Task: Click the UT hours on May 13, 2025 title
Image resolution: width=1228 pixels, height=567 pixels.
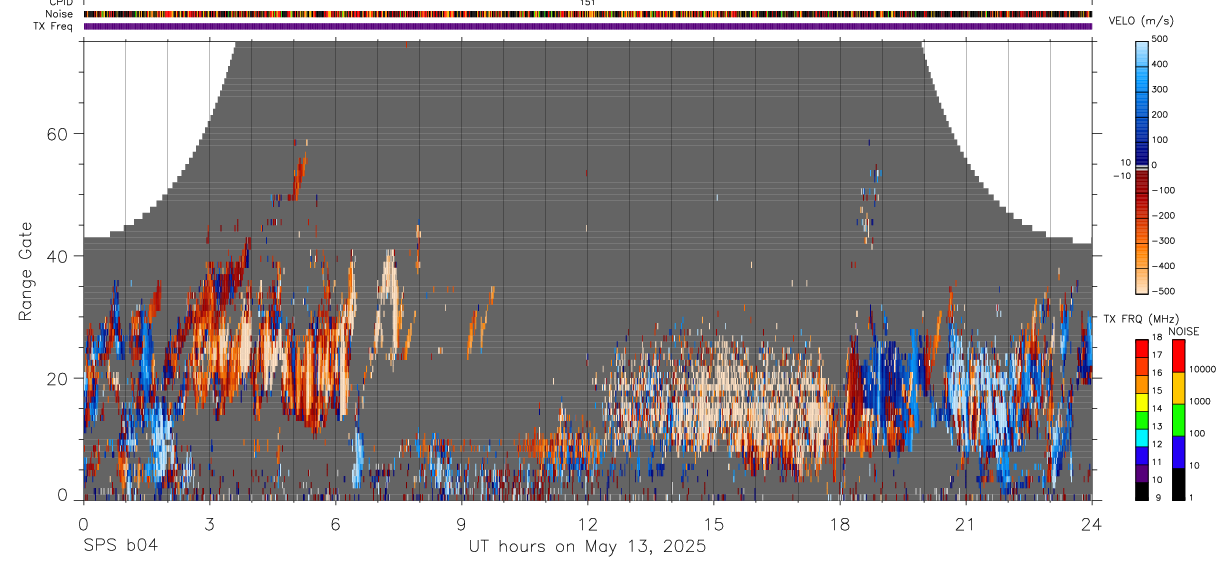Action: (x=587, y=547)
